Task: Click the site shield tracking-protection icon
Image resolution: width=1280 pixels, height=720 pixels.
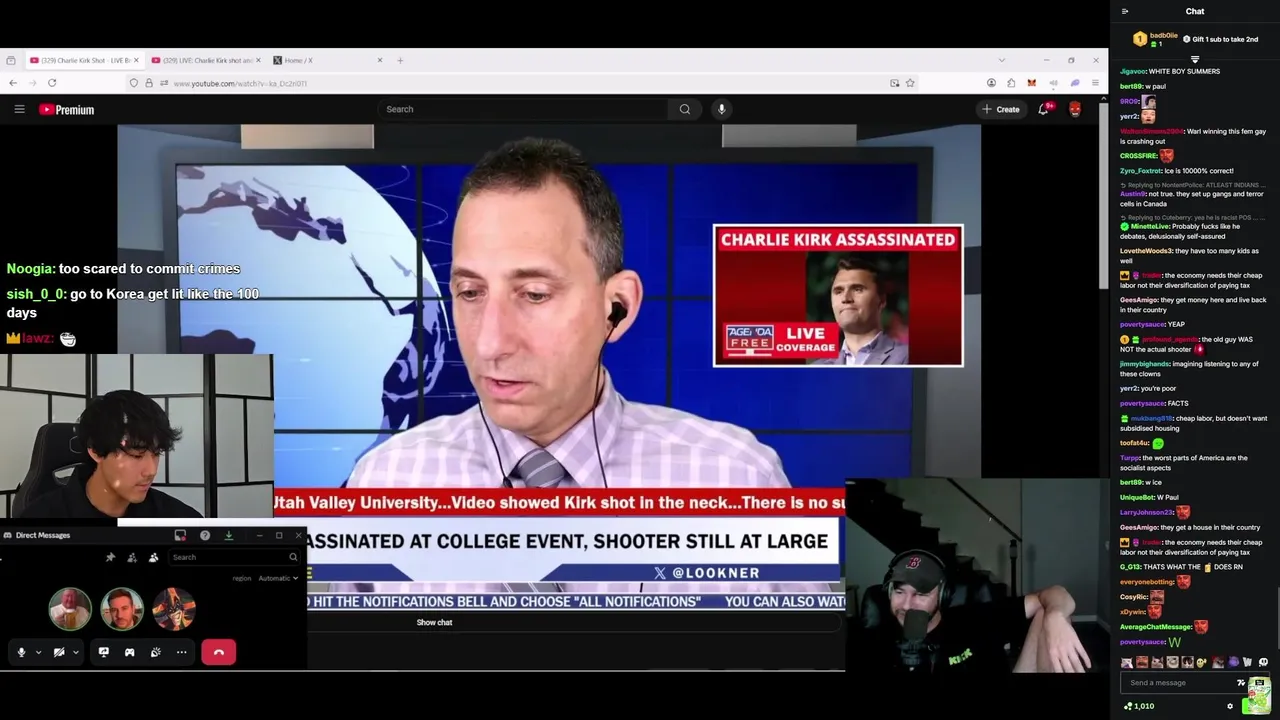Action: (134, 83)
